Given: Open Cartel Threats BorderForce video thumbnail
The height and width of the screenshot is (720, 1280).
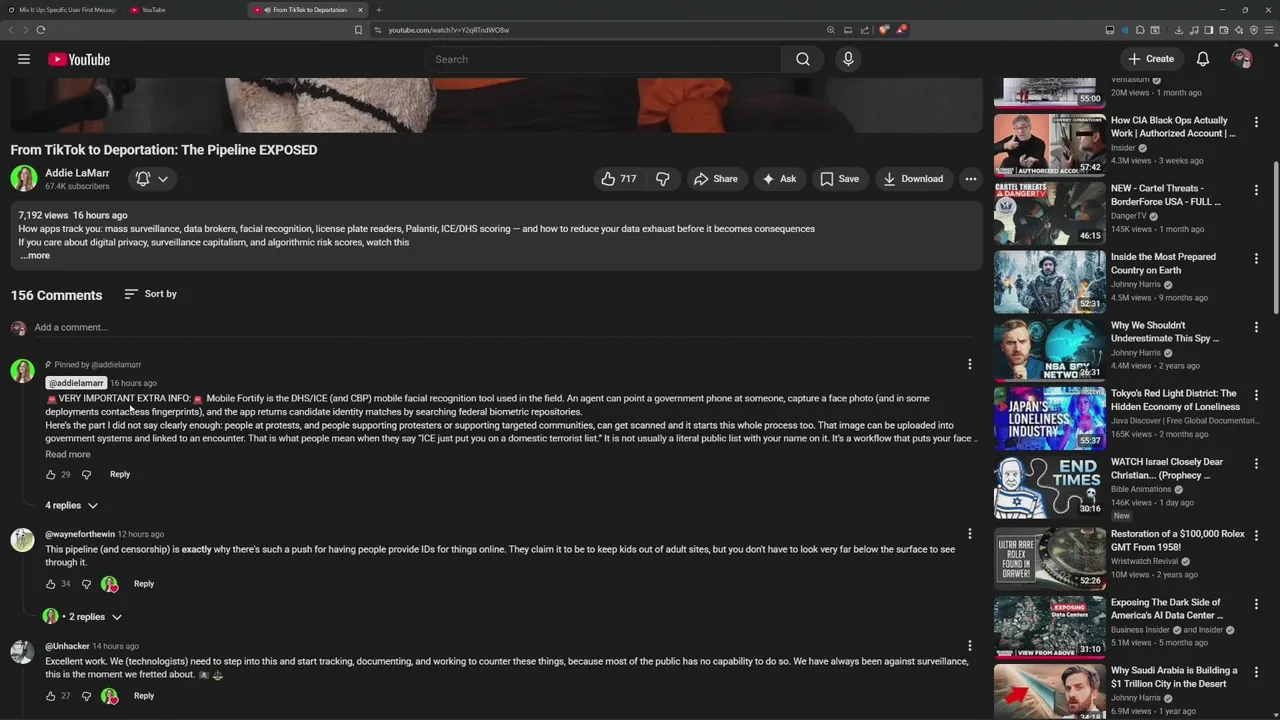Looking at the screenshot, I should tap(1049, 213).
